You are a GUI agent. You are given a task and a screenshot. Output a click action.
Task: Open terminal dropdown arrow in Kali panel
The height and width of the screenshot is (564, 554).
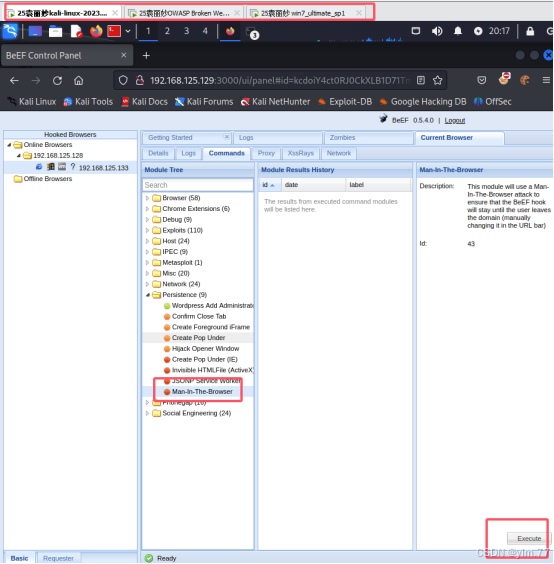click(128, 31)
